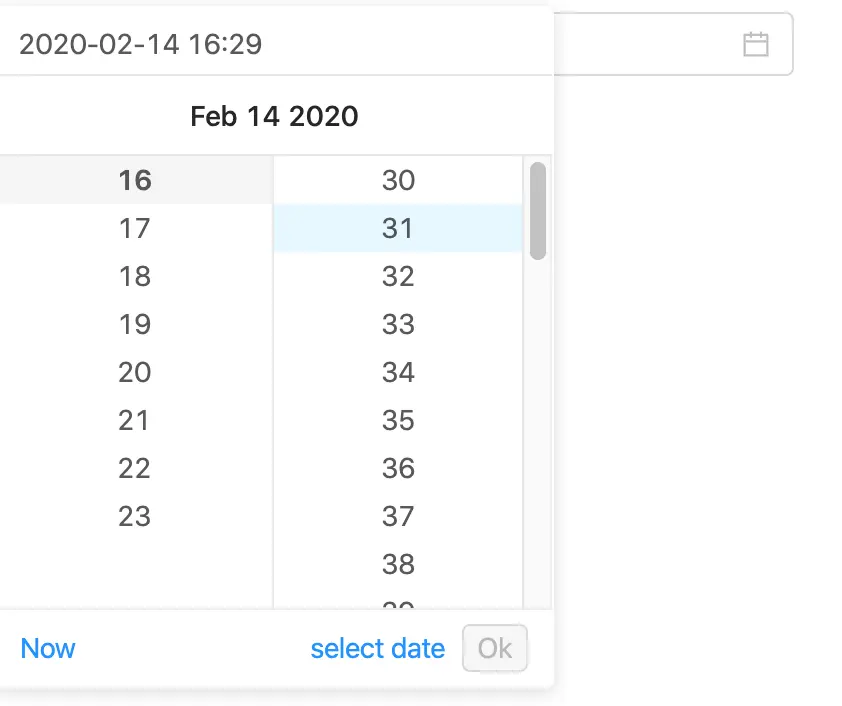Choose minute 31 highlighted option
This screenshot has width=842, height=706.
(x=398, y=228)
